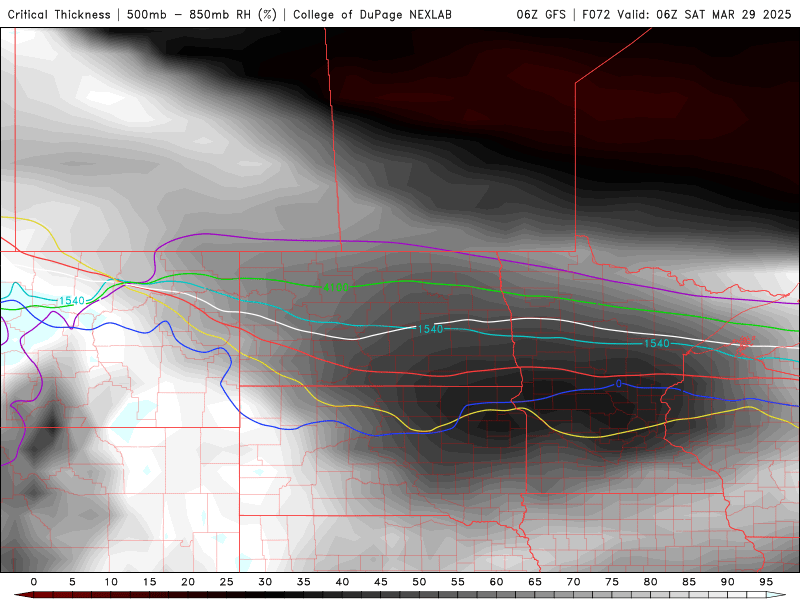Click the cyan '1540' label near left edge
800x600 pixels.
(71, 301)
